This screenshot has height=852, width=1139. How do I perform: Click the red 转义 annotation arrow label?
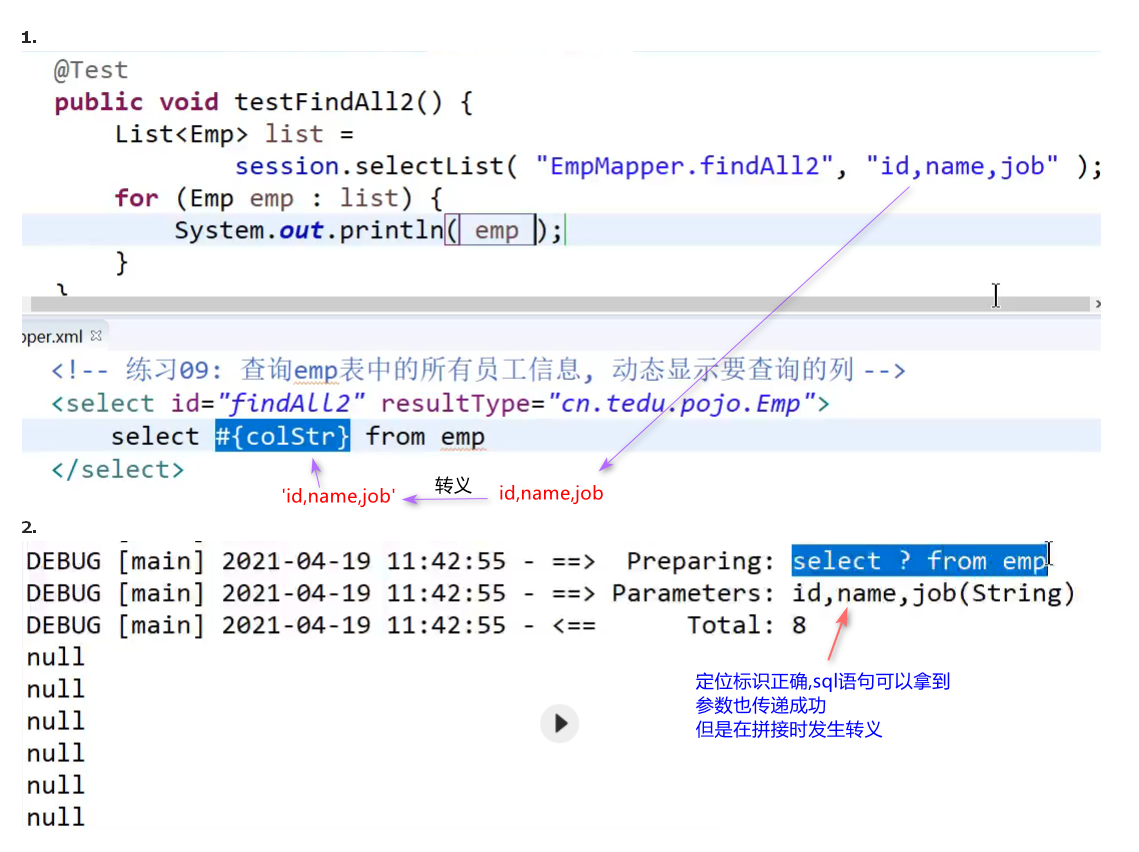coord(453,486)
